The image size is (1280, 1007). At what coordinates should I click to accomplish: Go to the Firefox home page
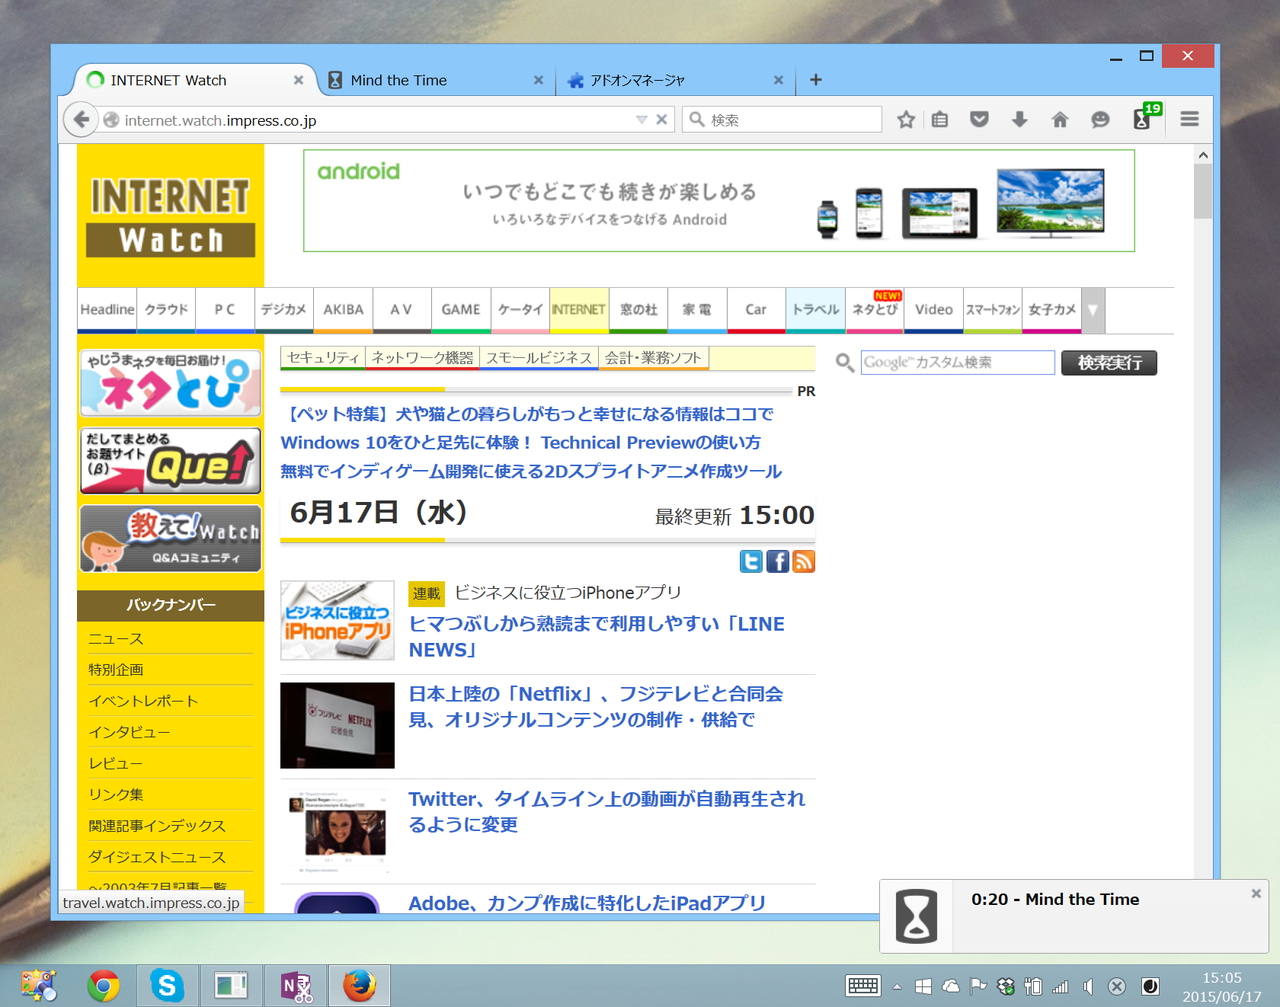(x=1059, y=119)
